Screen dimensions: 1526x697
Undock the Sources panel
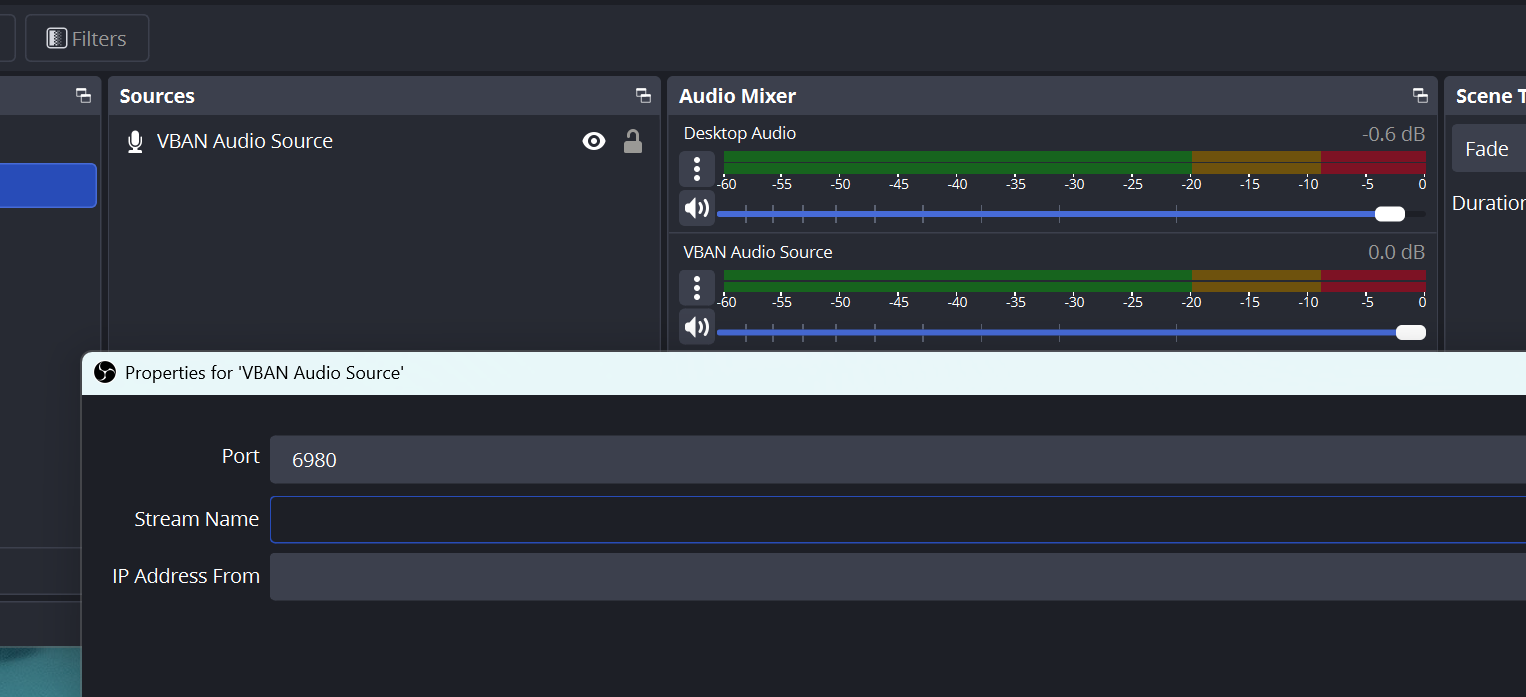point(643,96)
